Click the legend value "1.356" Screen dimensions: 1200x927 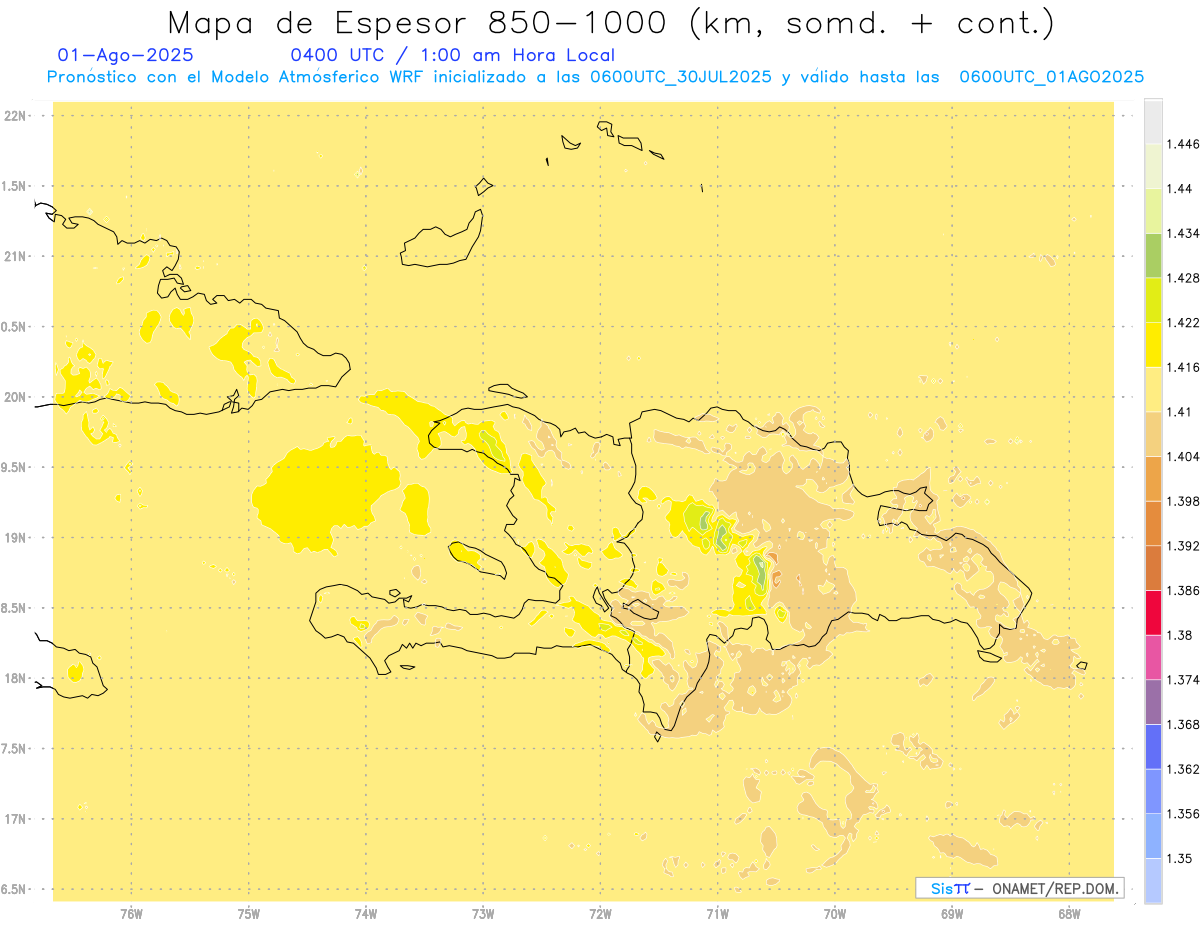pos(1182,814)
